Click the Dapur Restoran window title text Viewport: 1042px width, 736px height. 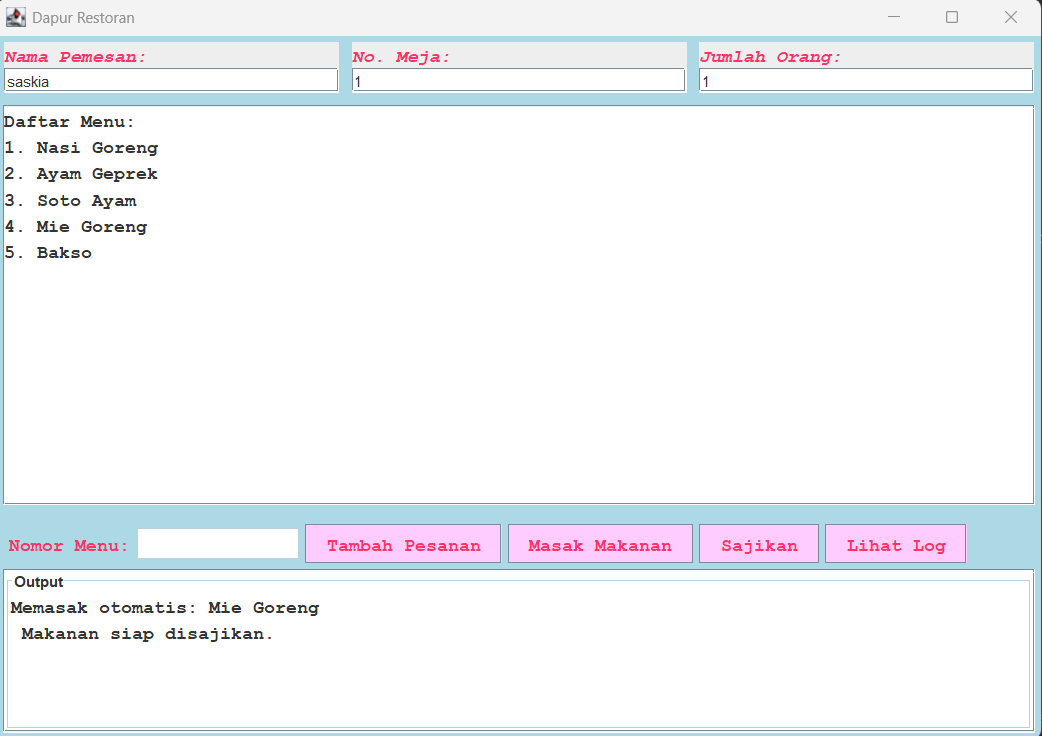tap(83, 18)
